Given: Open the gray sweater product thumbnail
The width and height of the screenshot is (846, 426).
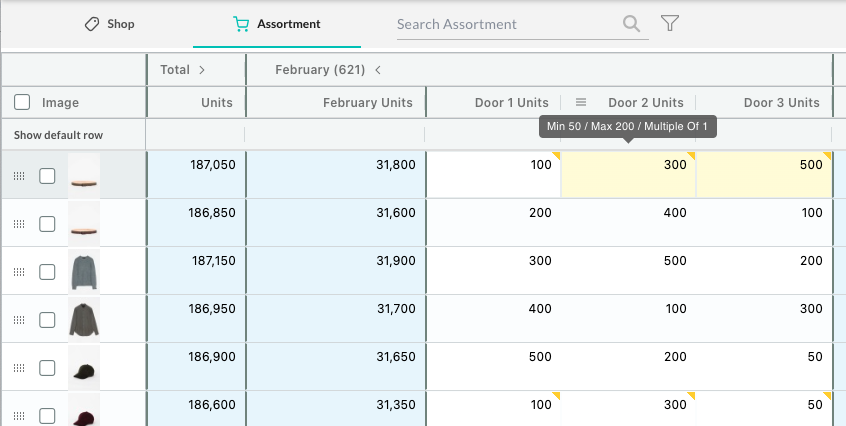Looking at the screenshot, I should (84, 272).
